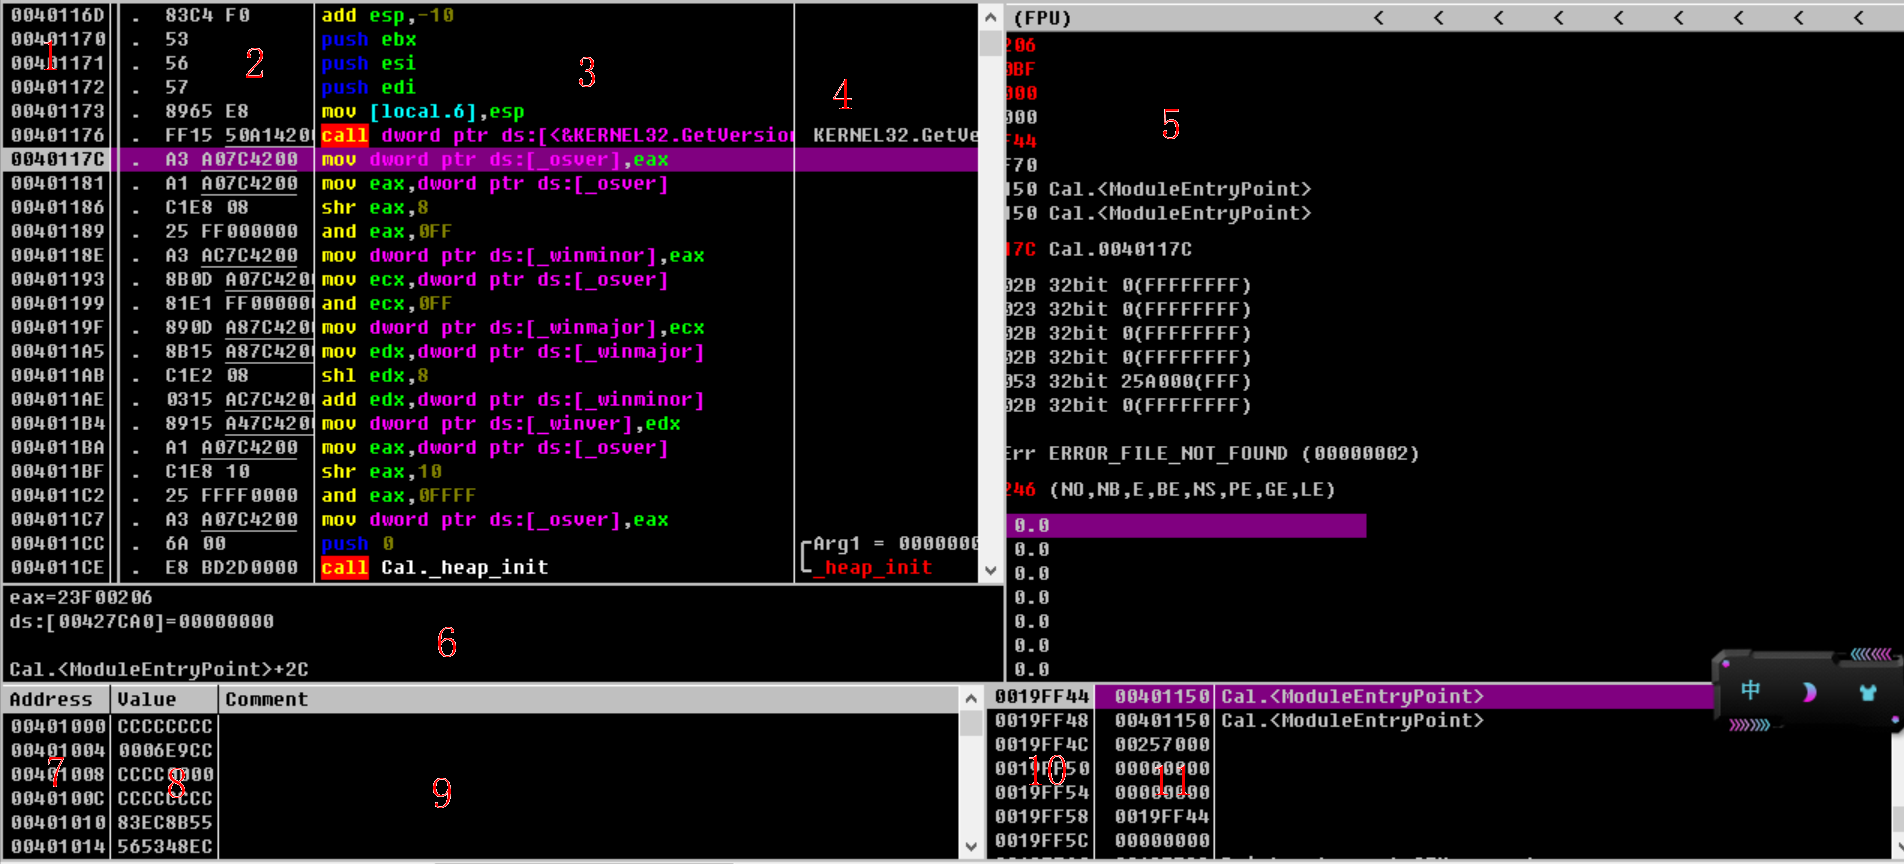The image size is (1904, 864).
Task: Click dump value 0006E9CC
Action: tap(165, 750)
